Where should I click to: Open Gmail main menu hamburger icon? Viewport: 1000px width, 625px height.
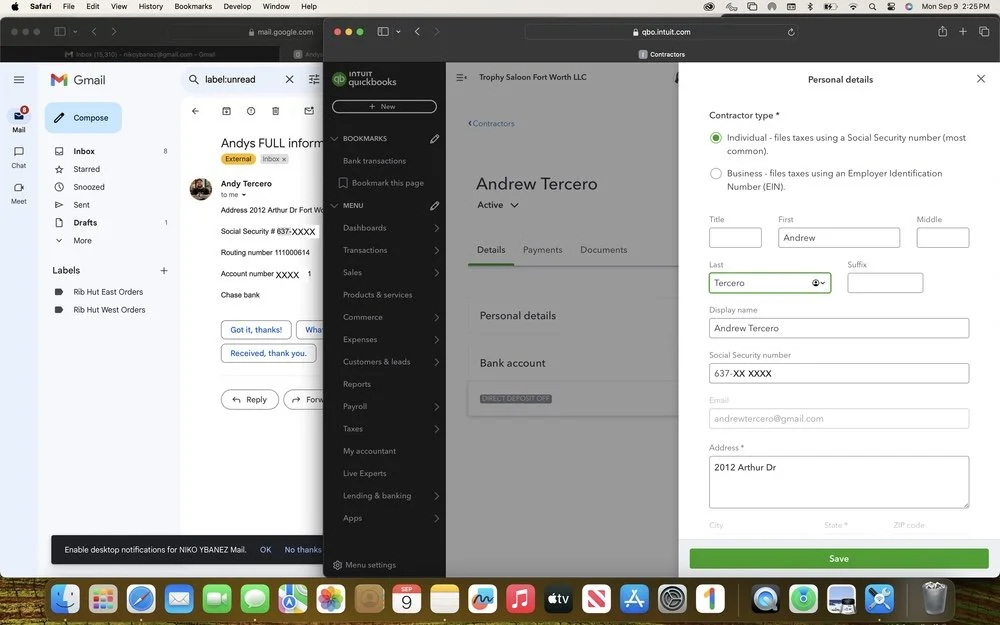coord(19,80)
